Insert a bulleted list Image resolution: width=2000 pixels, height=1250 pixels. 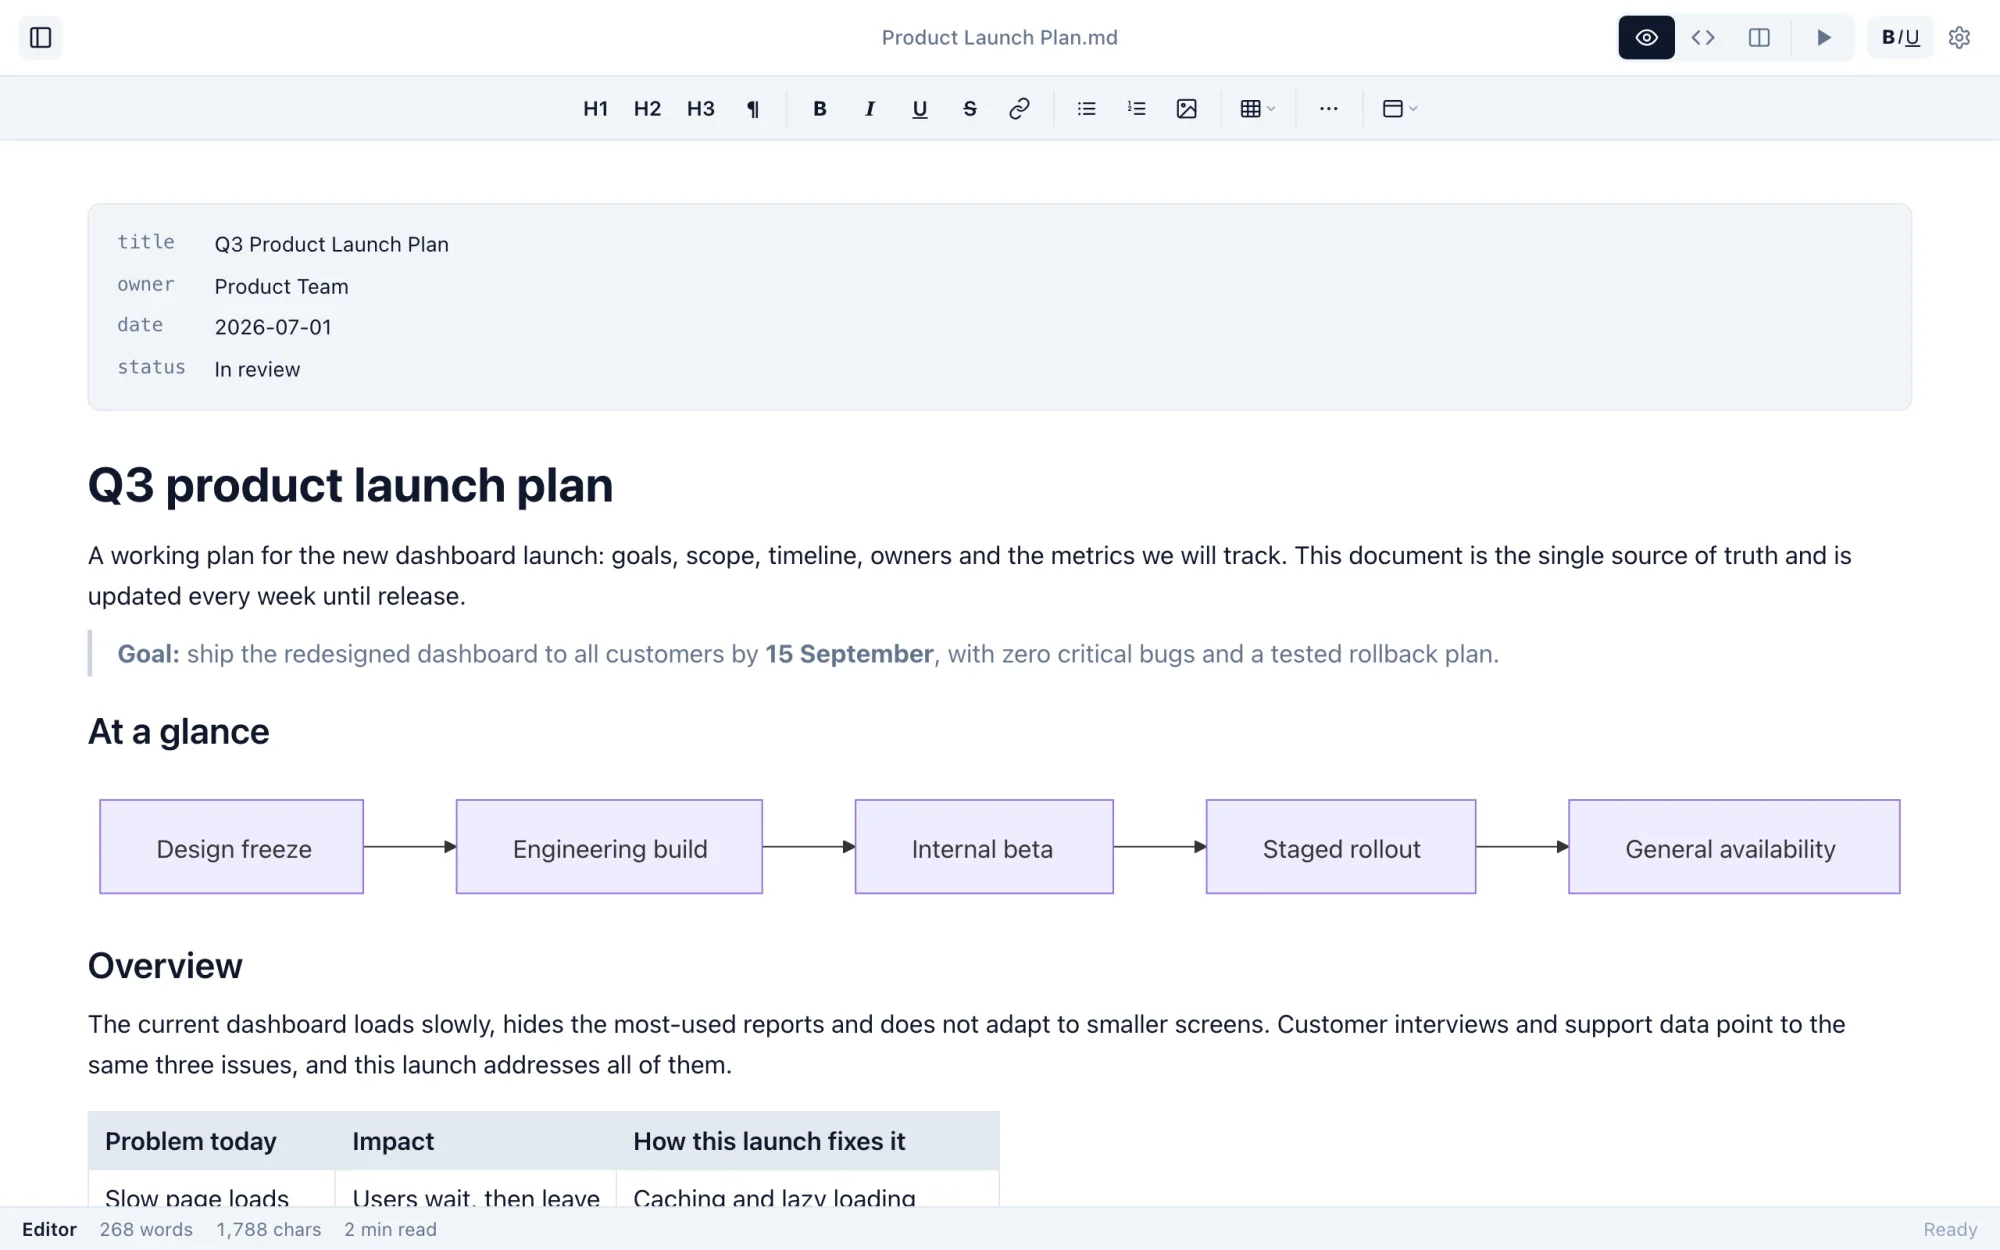pyautogui.click(x=1087, y=109)
